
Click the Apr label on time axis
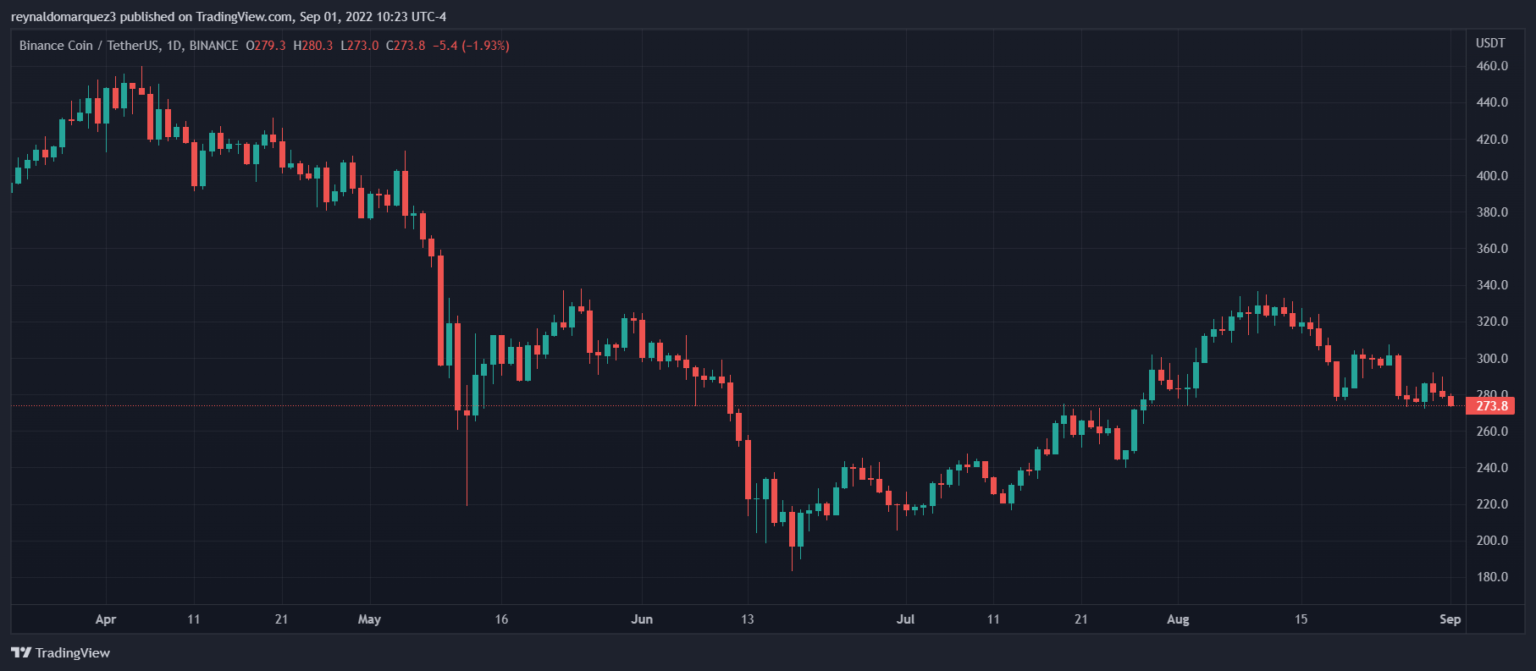point(105,620)
